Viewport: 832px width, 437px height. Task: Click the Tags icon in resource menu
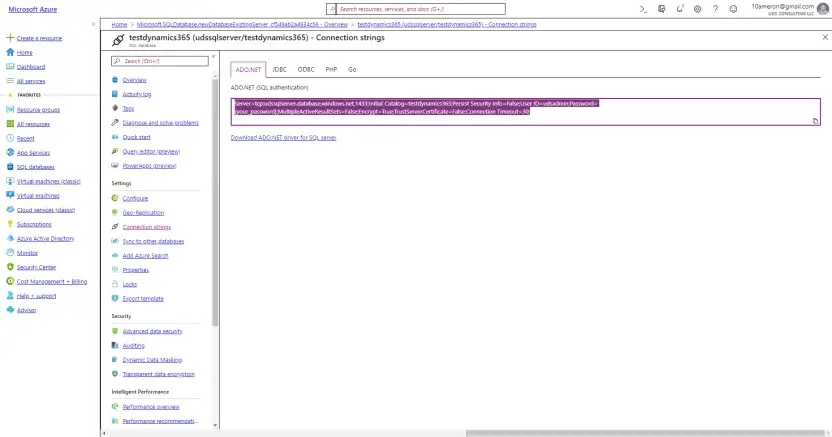(x=115, y=108)
